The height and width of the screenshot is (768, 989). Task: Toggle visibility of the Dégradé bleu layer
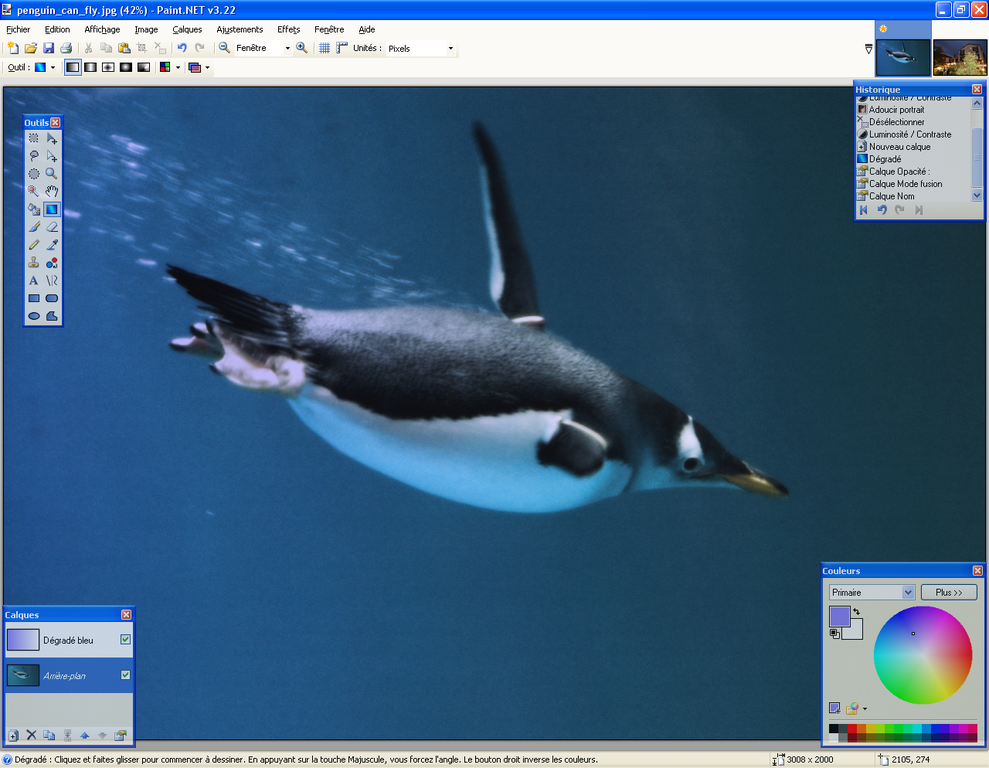[125, 640]
